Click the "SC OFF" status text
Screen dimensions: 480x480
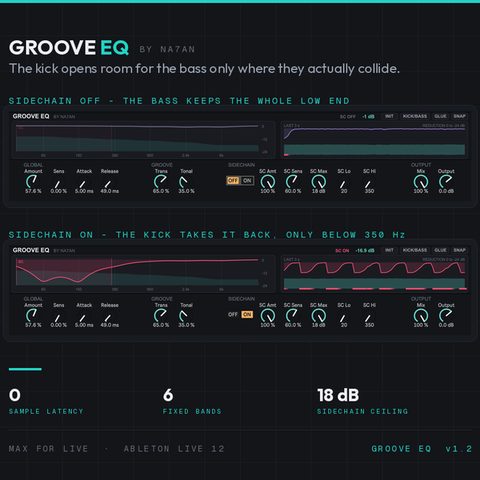[x=348, y=117]
